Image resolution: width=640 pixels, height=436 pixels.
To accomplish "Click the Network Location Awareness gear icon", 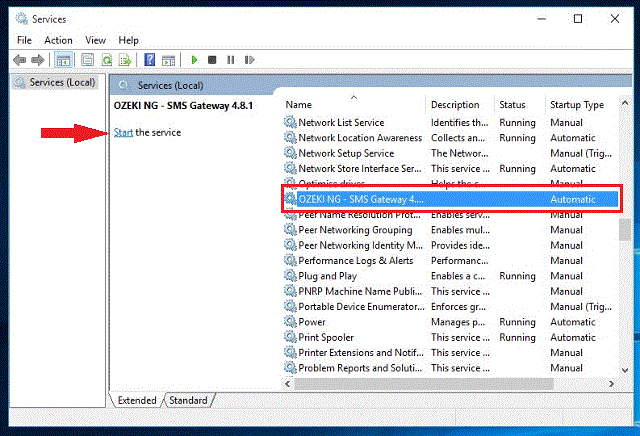I will tap(290, 138).
